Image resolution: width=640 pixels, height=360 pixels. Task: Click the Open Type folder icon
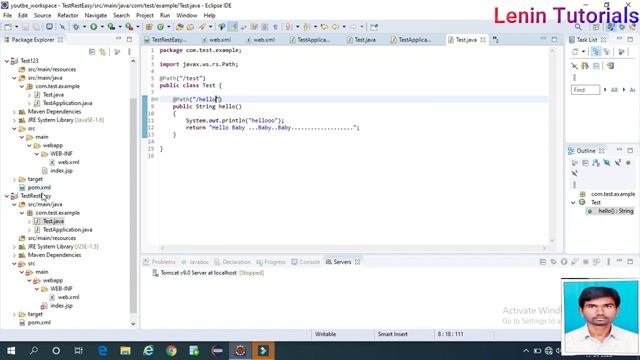180,27
